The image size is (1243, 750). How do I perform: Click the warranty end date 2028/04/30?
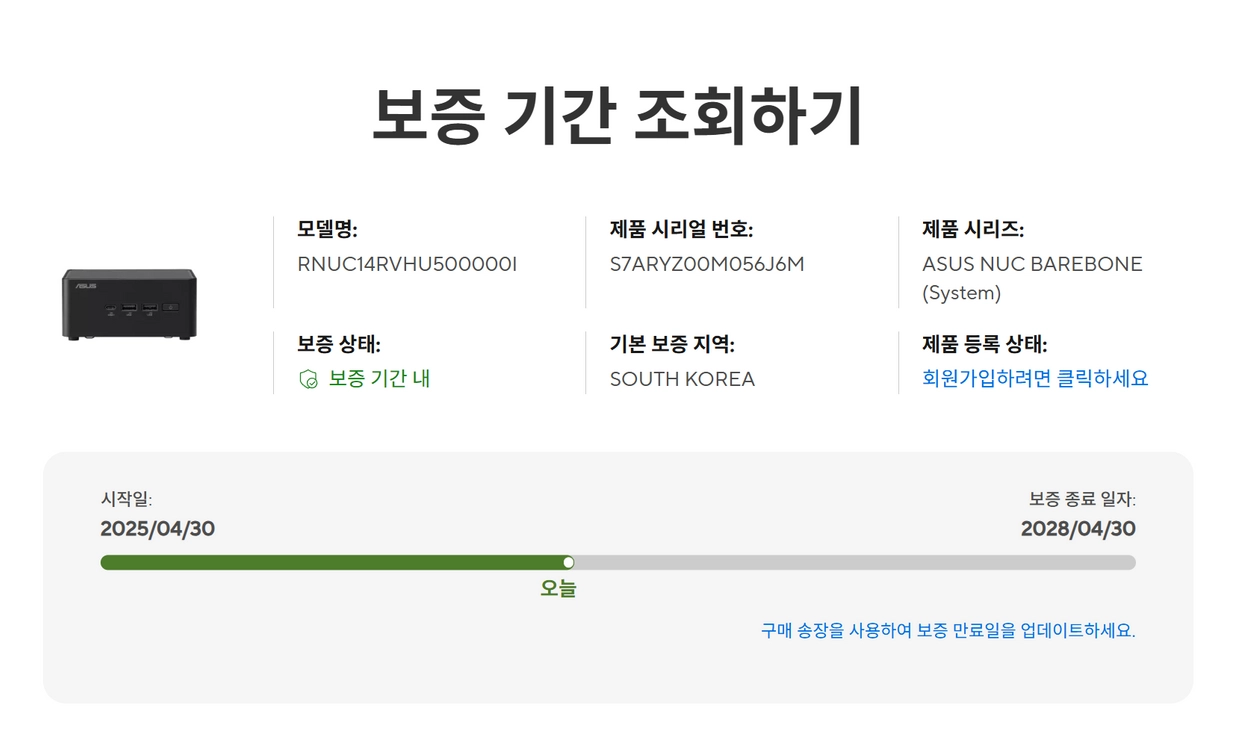1078,529
